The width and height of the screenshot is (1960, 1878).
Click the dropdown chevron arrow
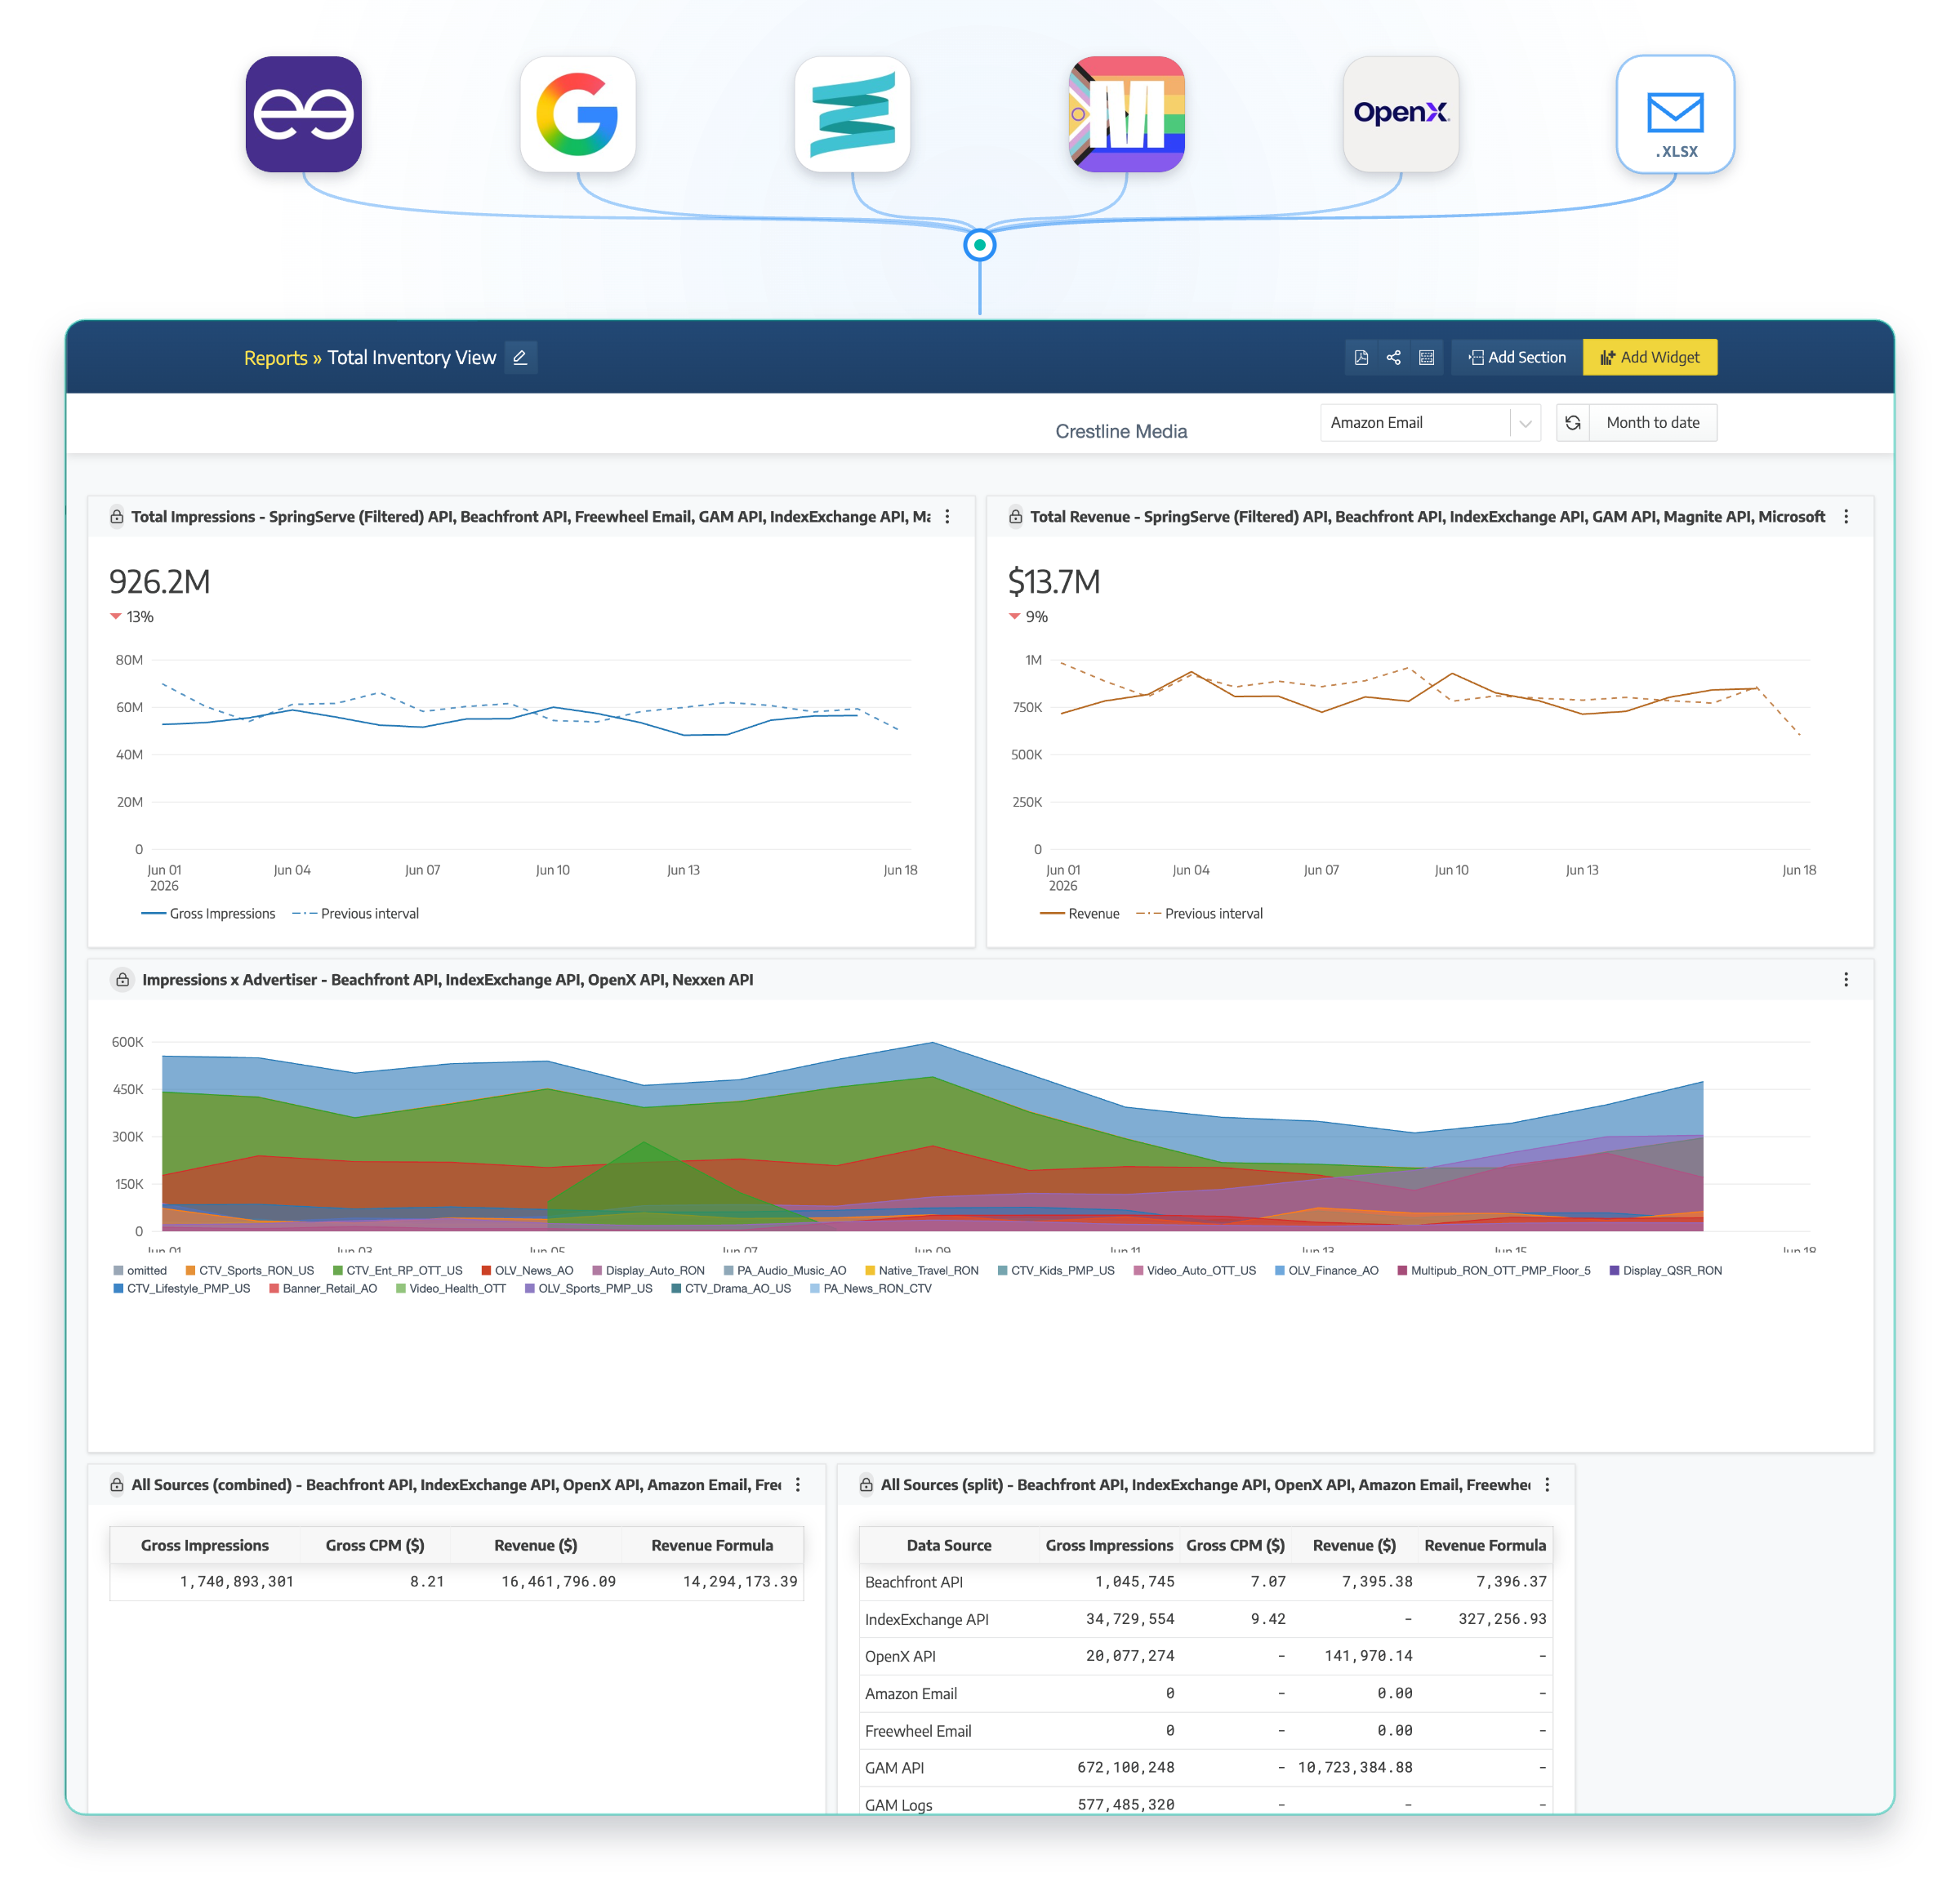(x=1525, y=424)
